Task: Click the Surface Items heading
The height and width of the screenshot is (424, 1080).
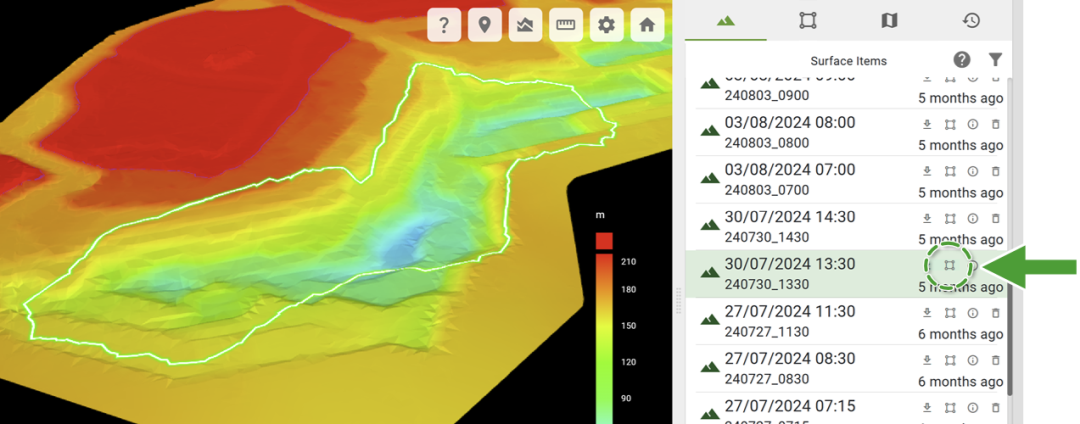Action: 849,61
